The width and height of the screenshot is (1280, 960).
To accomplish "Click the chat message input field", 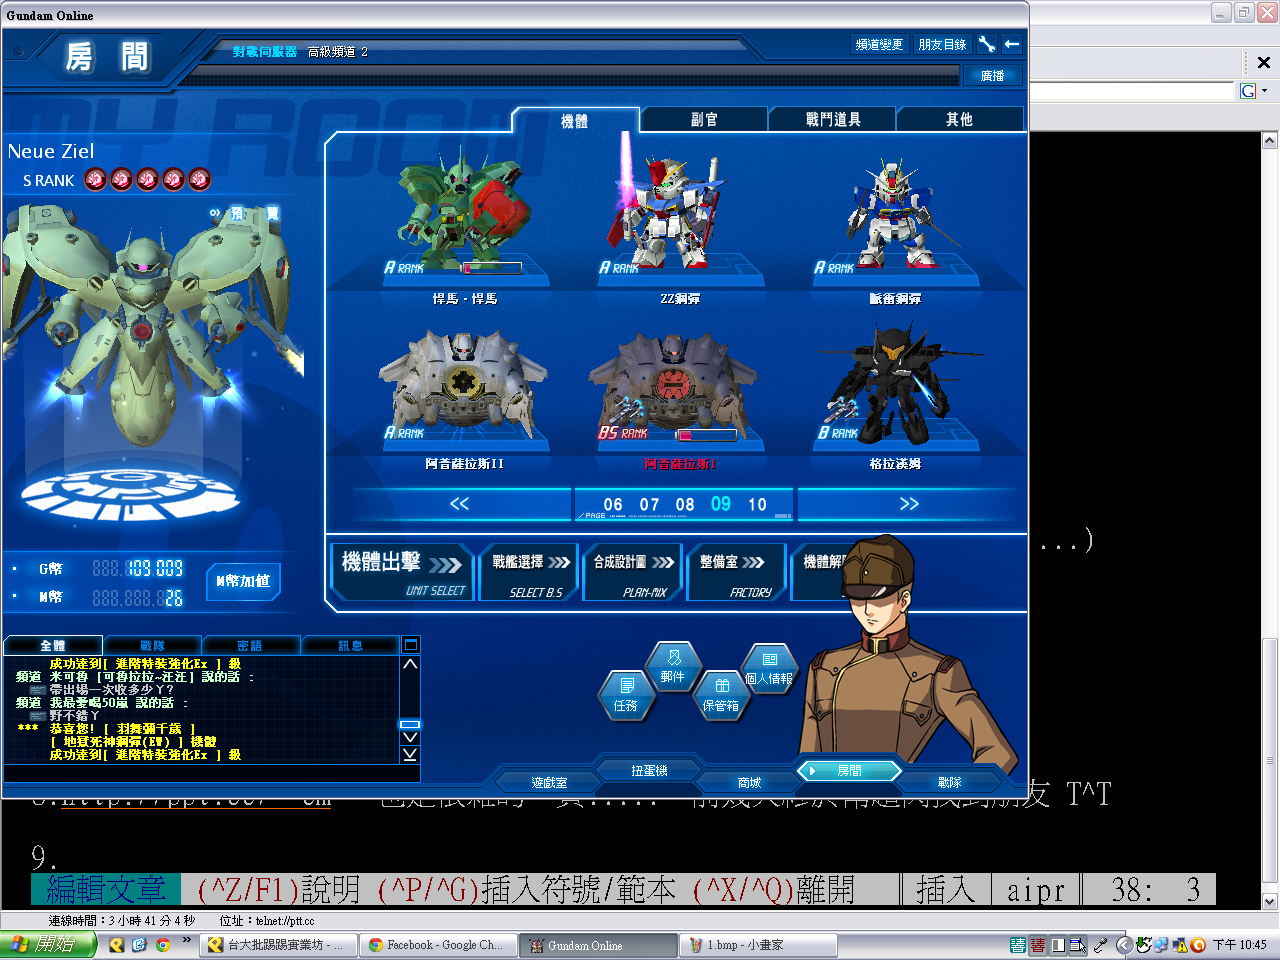I will point(211,773).
